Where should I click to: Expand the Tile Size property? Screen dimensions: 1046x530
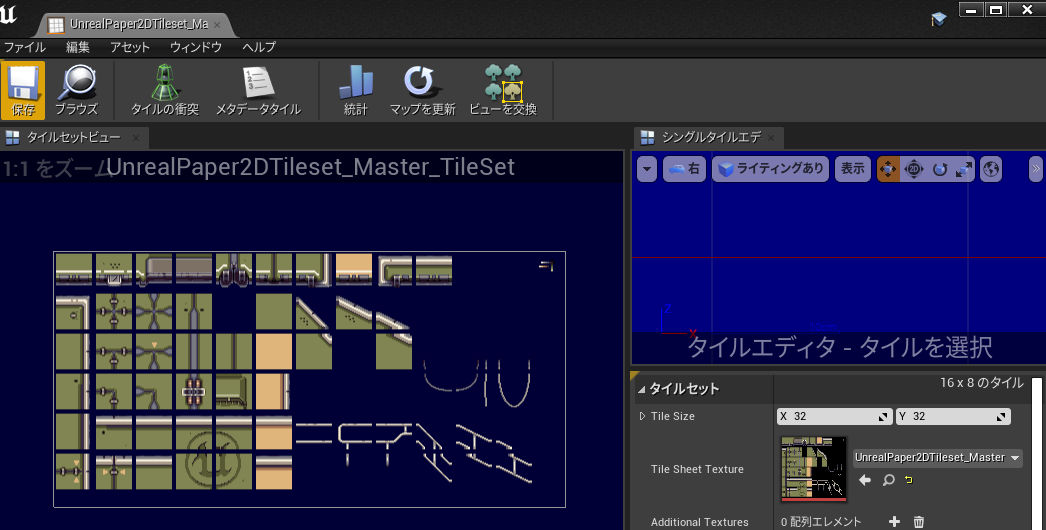coord(642,416)
